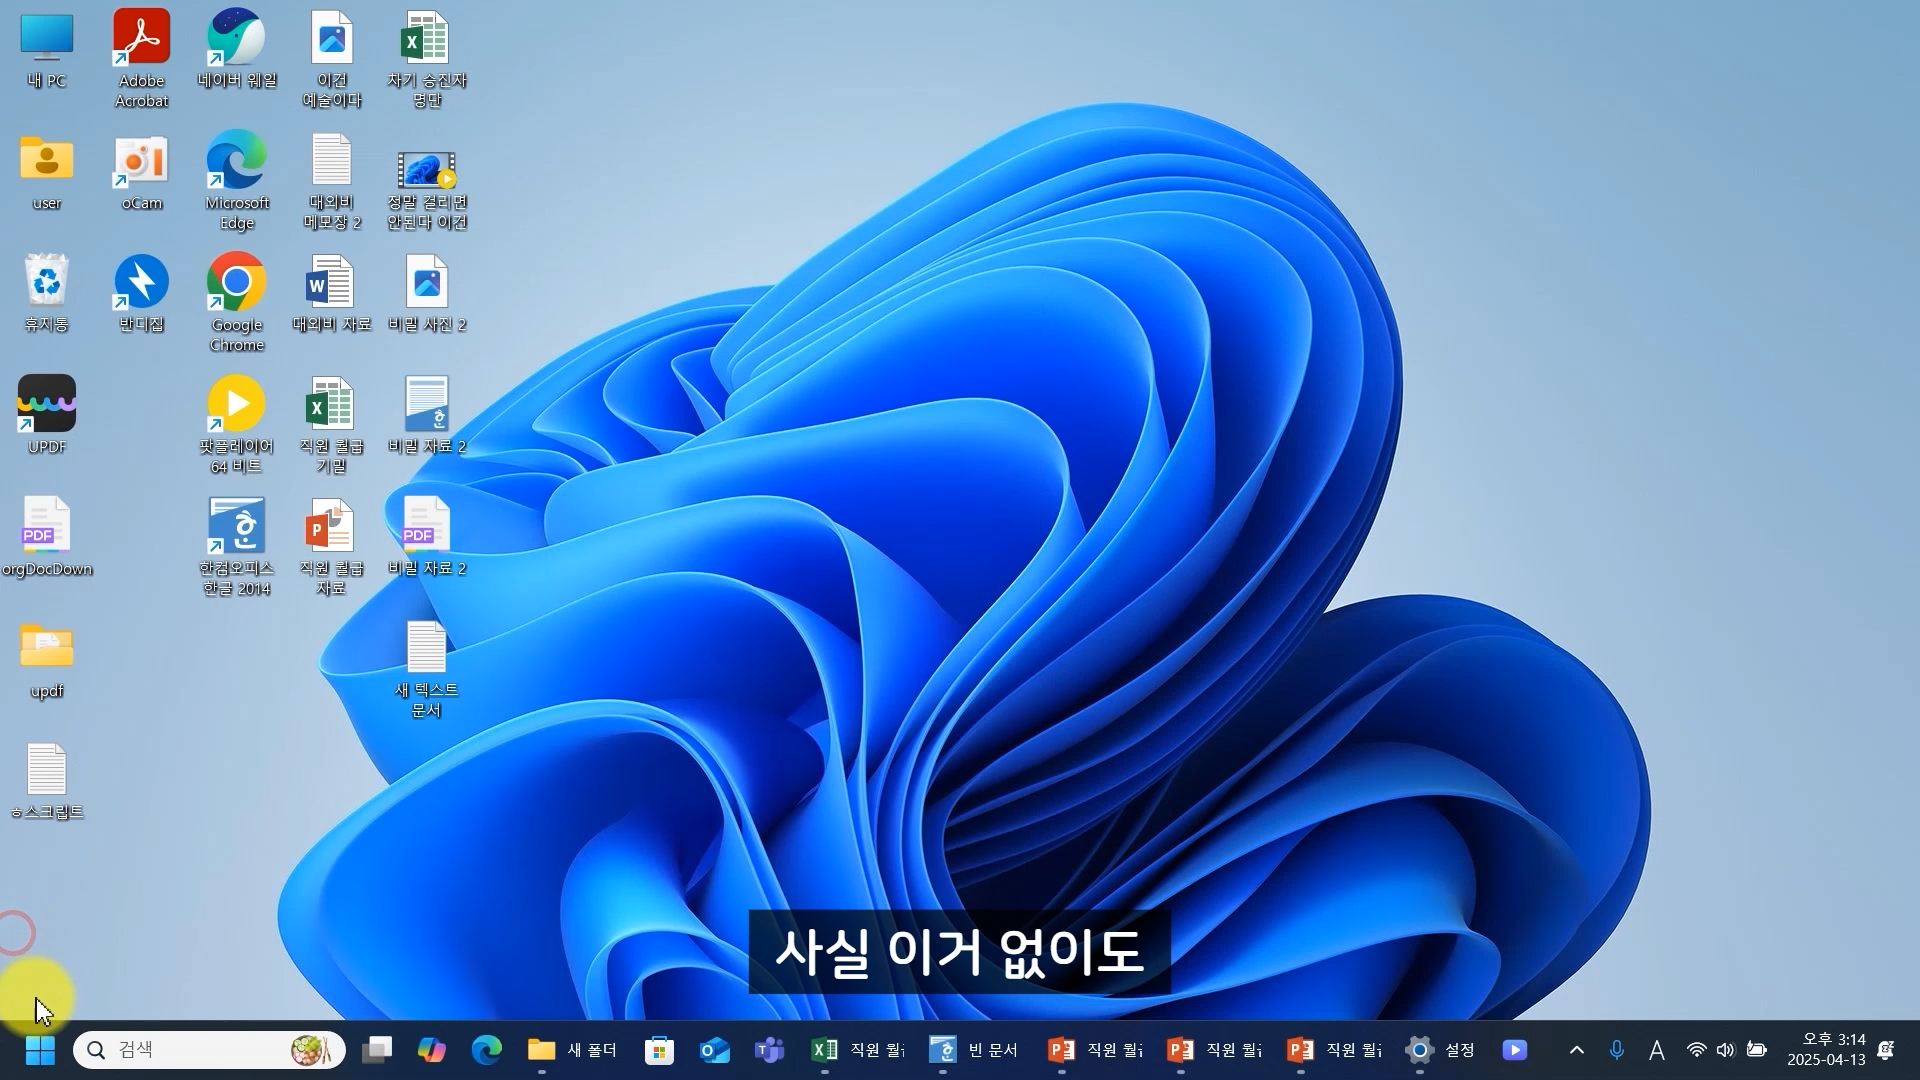Open the Windows Start menu

coord(40,1050)
